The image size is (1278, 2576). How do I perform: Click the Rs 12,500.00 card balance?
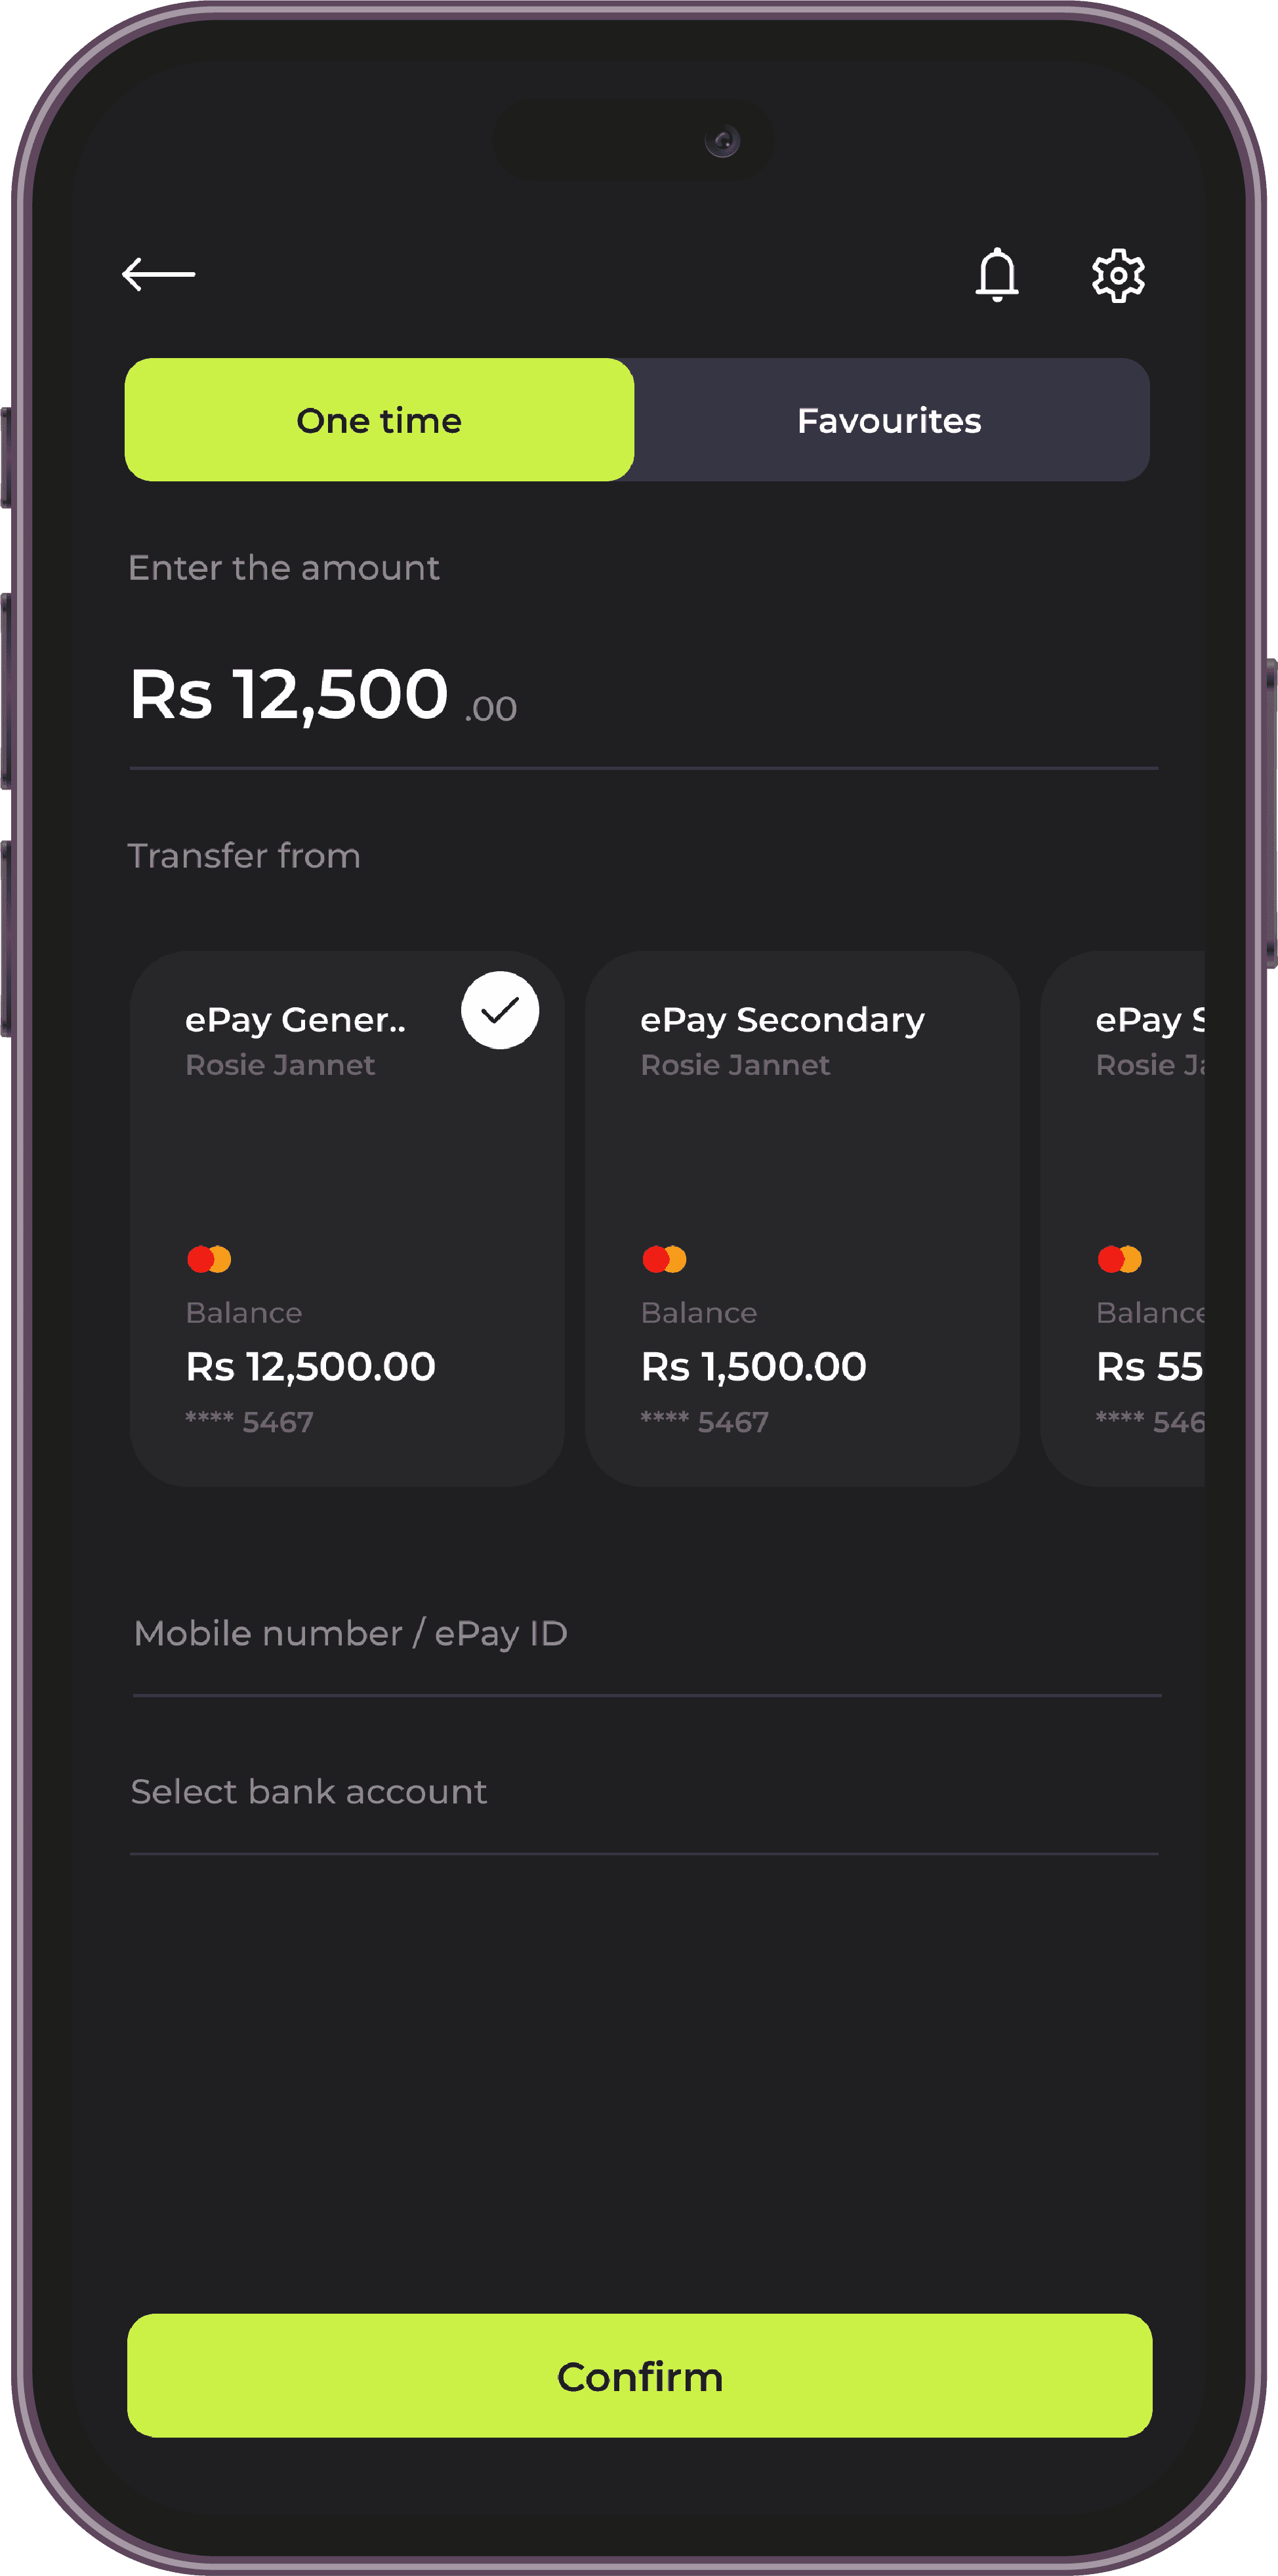pyautogui.click(x=311, y=1366)
